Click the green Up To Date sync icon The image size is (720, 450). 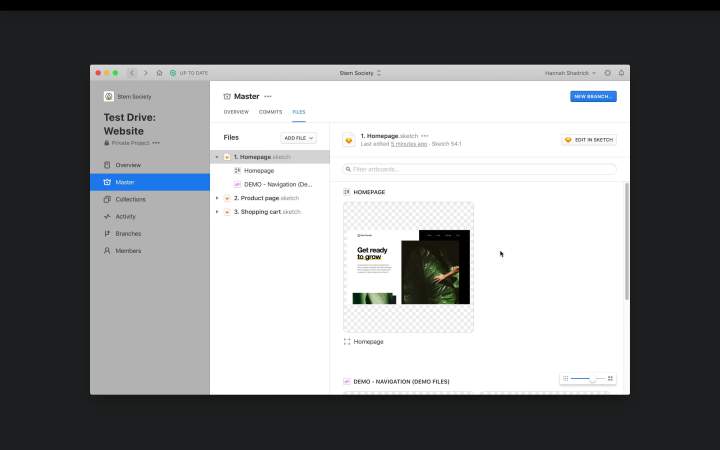(173, 73)
